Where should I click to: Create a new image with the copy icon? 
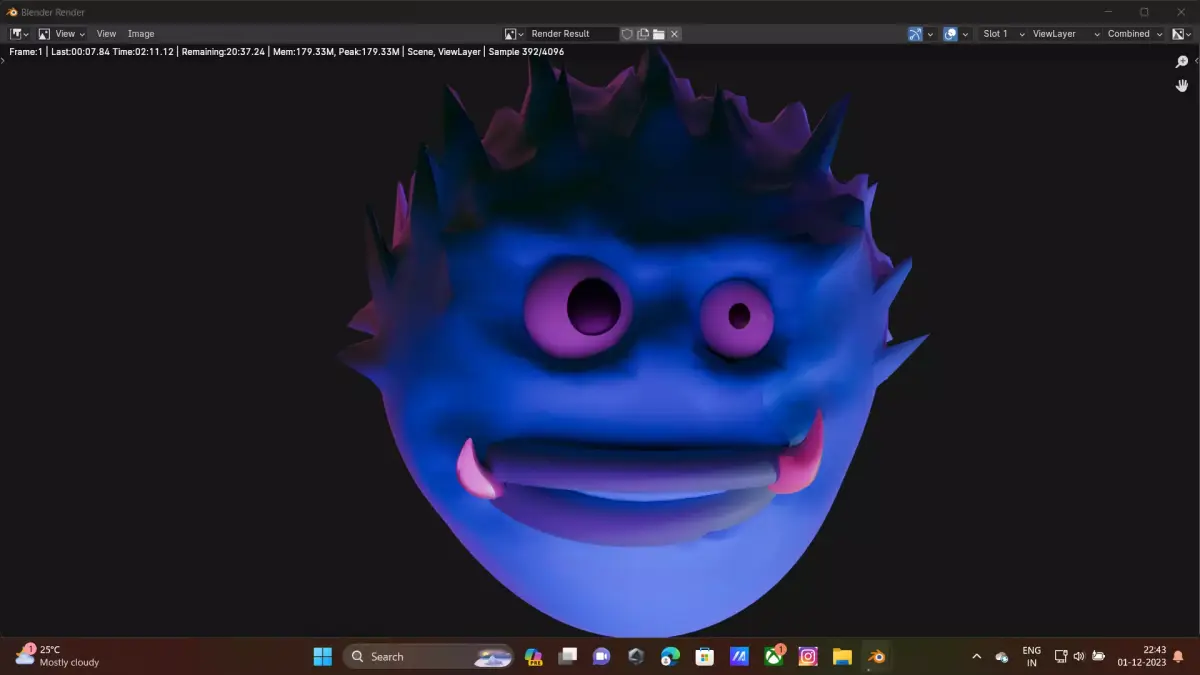(x=643, y=34)
